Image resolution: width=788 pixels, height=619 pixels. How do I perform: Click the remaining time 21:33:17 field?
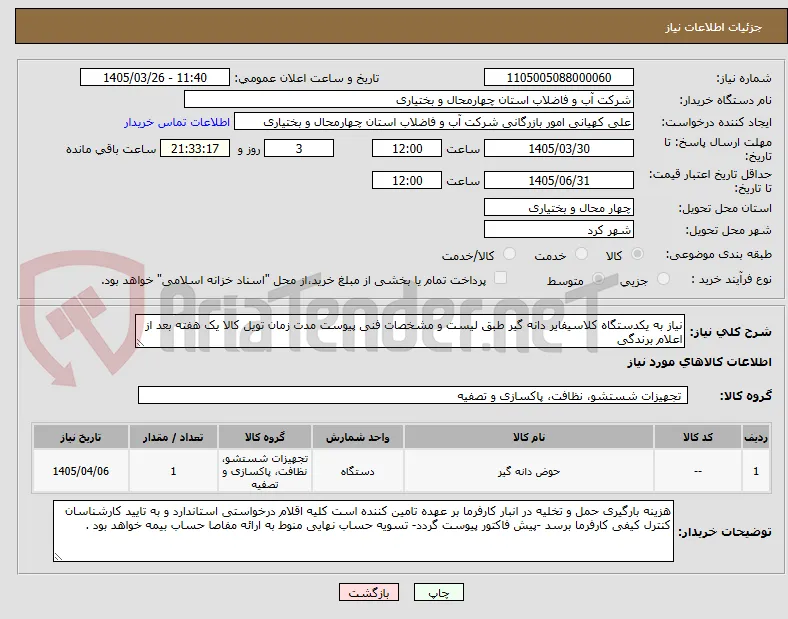coord(195,148)
